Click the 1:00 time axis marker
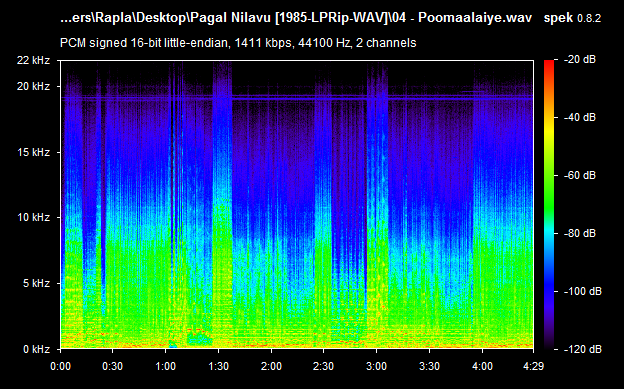 click(166, 366)
